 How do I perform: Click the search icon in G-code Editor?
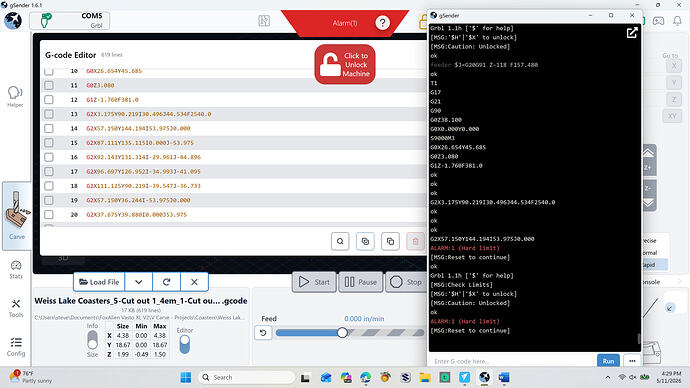(x=340, y=241)
